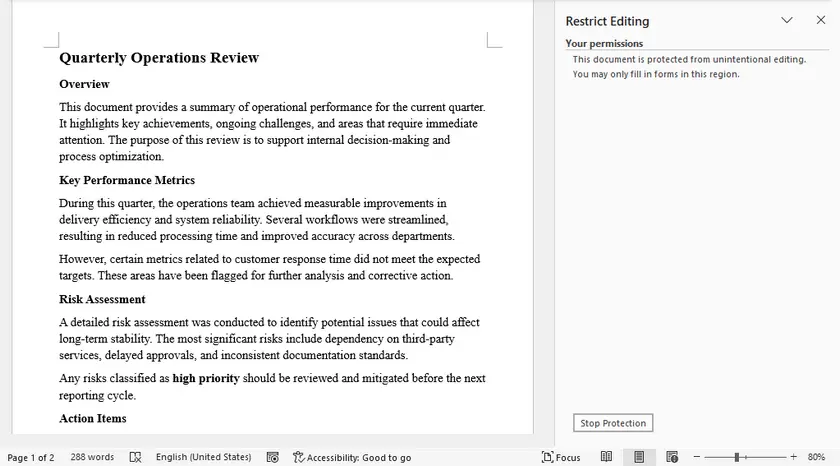The image size is (840, 466).
Task: Click the Quarterly Operations Review title
Action: coord(159,58)
